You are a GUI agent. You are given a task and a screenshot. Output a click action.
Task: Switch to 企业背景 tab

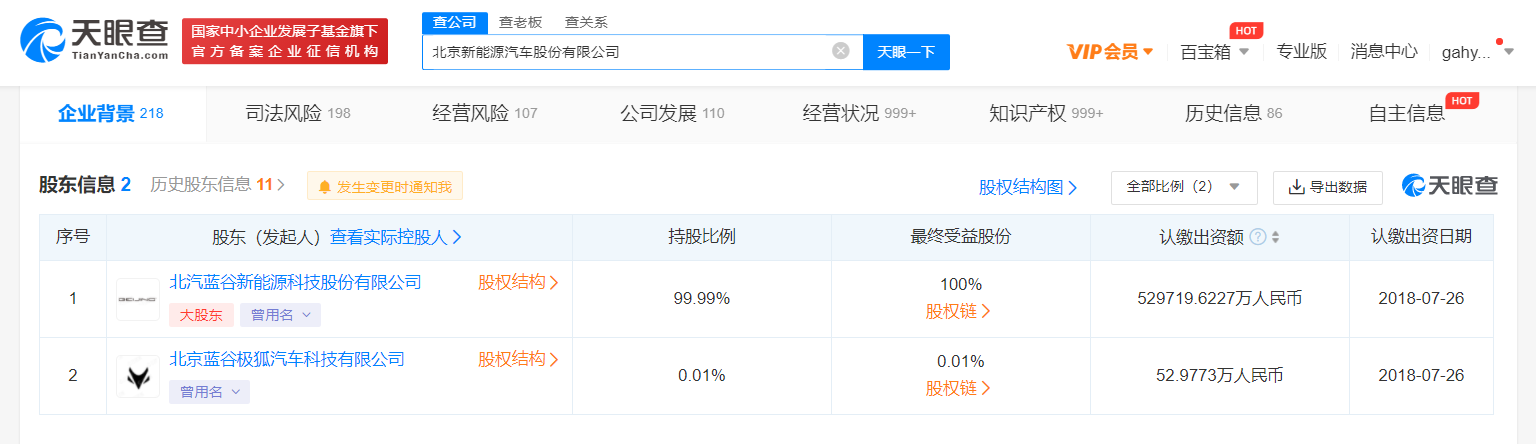[112, 114]
